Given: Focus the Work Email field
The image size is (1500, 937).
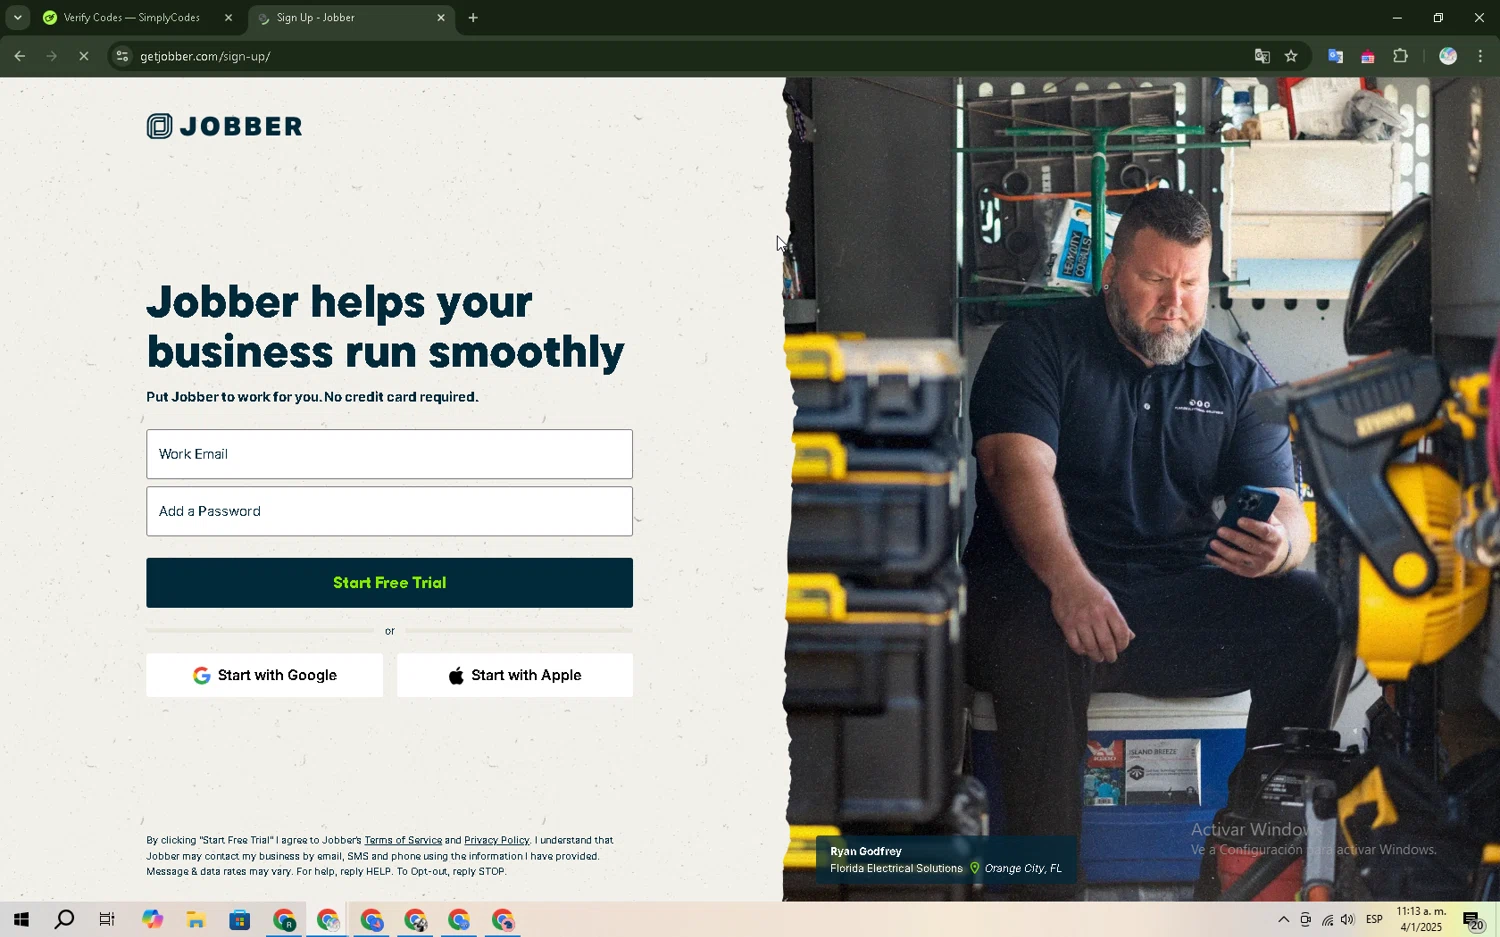Looking at the screenshot, I should coord(389,454).
